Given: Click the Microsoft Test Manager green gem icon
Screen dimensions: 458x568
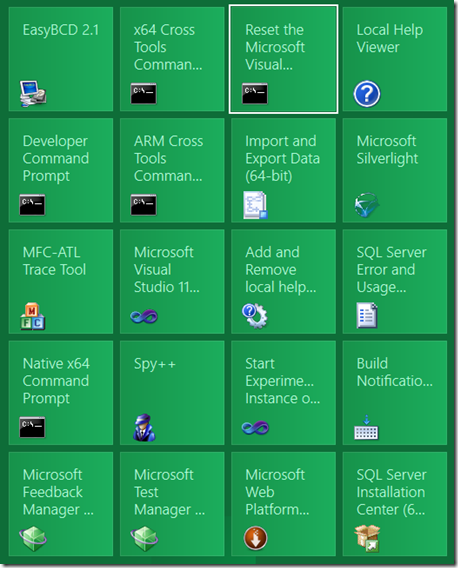Looking at the screenshot, I should click(144, 539).
